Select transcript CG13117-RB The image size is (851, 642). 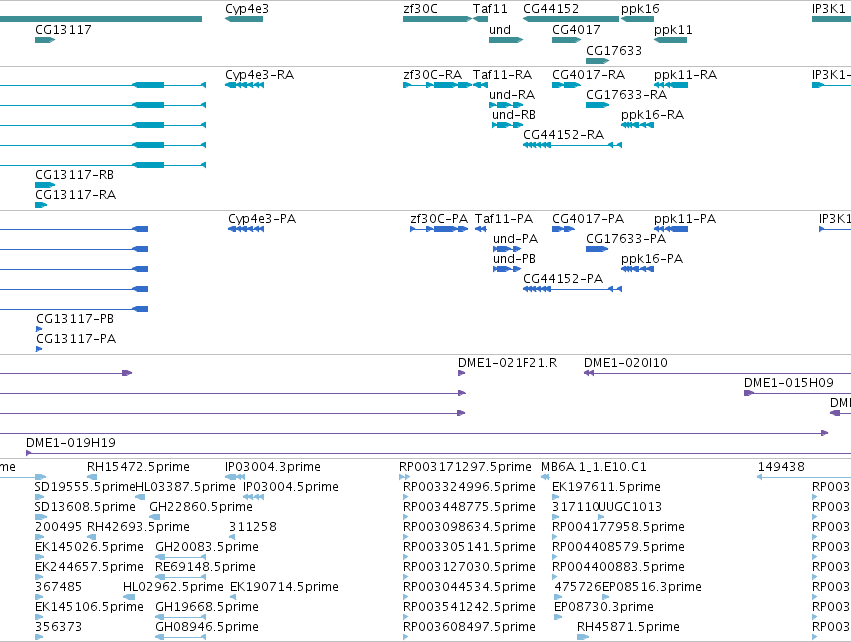(45, 185)
